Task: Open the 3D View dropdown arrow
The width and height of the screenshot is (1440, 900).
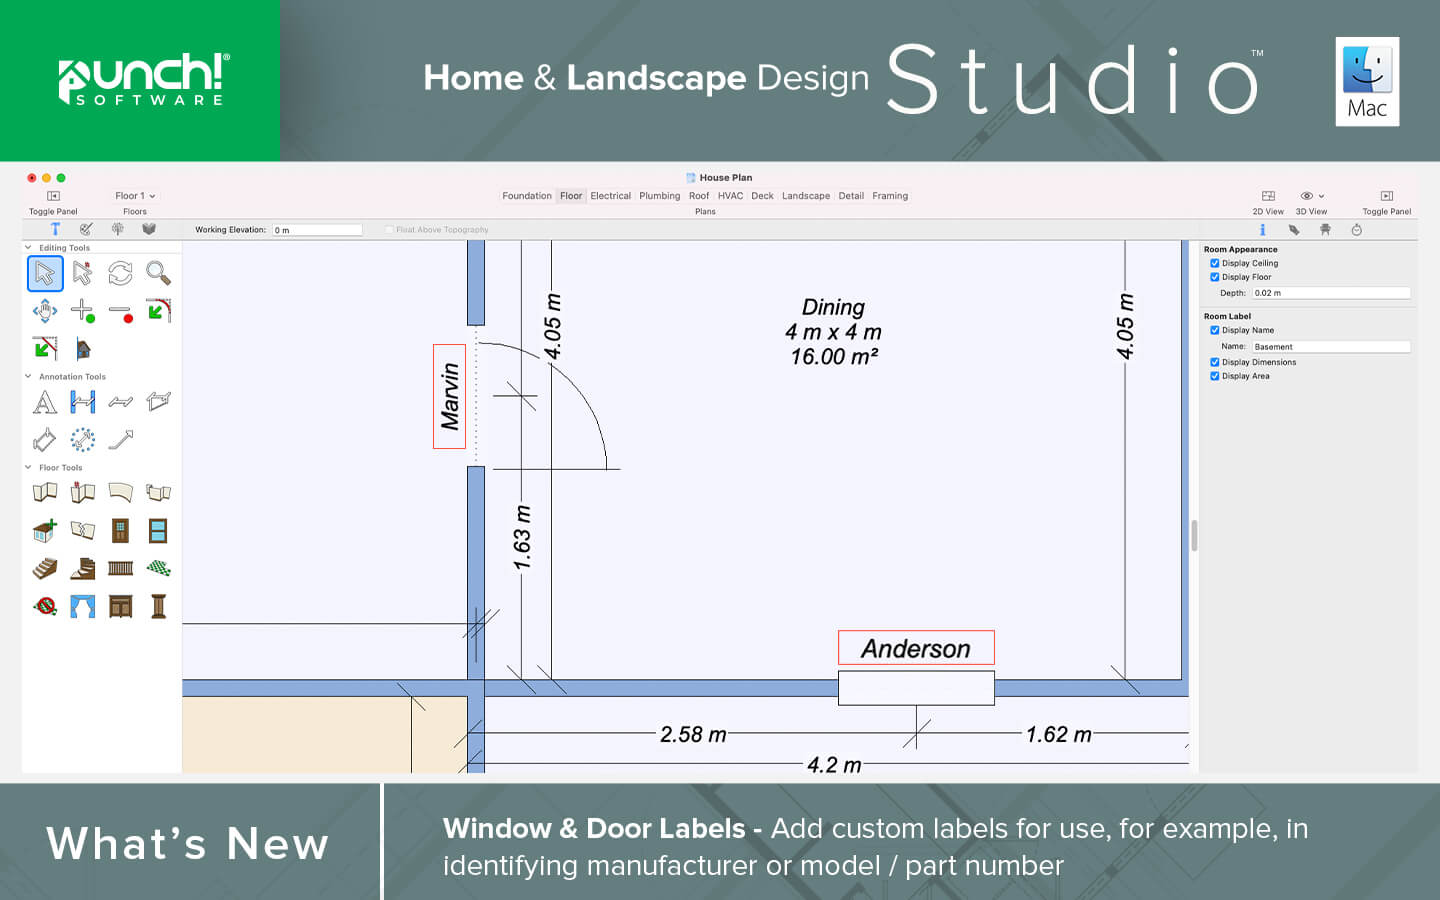Action: pyautogui.click(x=1321, y=196)
